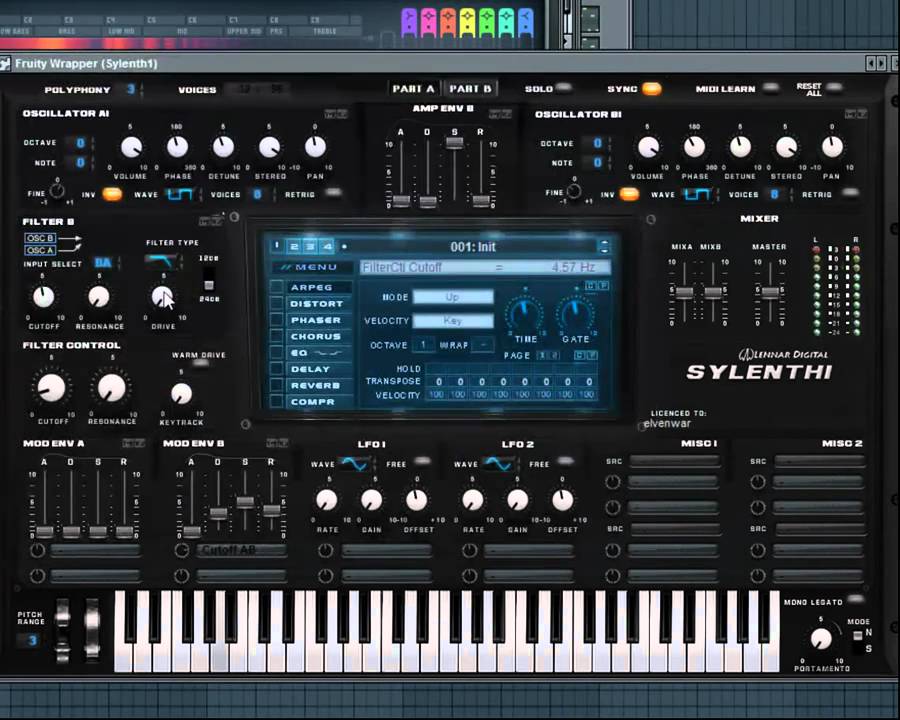Click the next-preset arrow in the Fruity Wrapper title bar

coord(882,63)
